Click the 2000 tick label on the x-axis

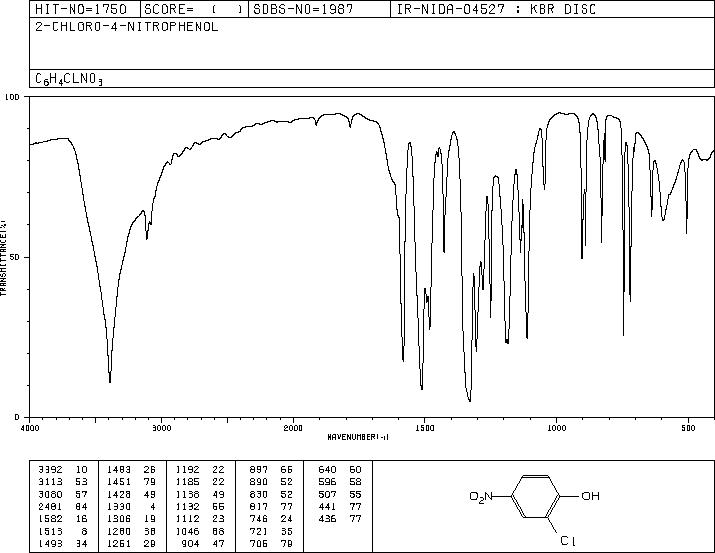[293, 428]
